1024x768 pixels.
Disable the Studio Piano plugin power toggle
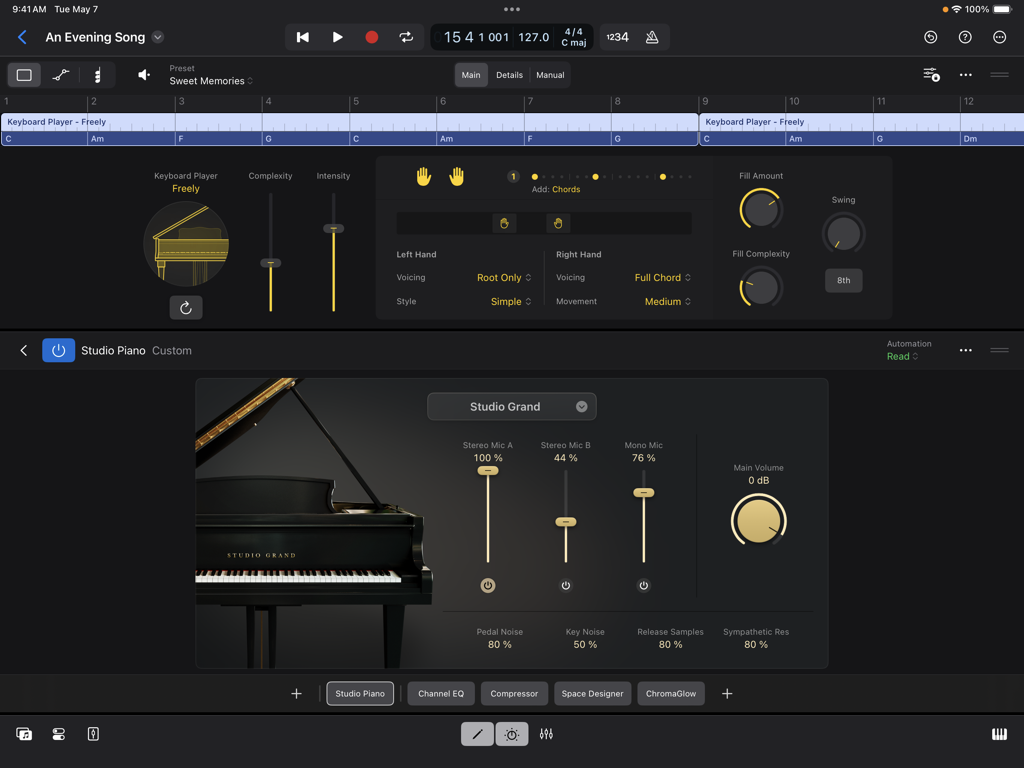(58, 350)
